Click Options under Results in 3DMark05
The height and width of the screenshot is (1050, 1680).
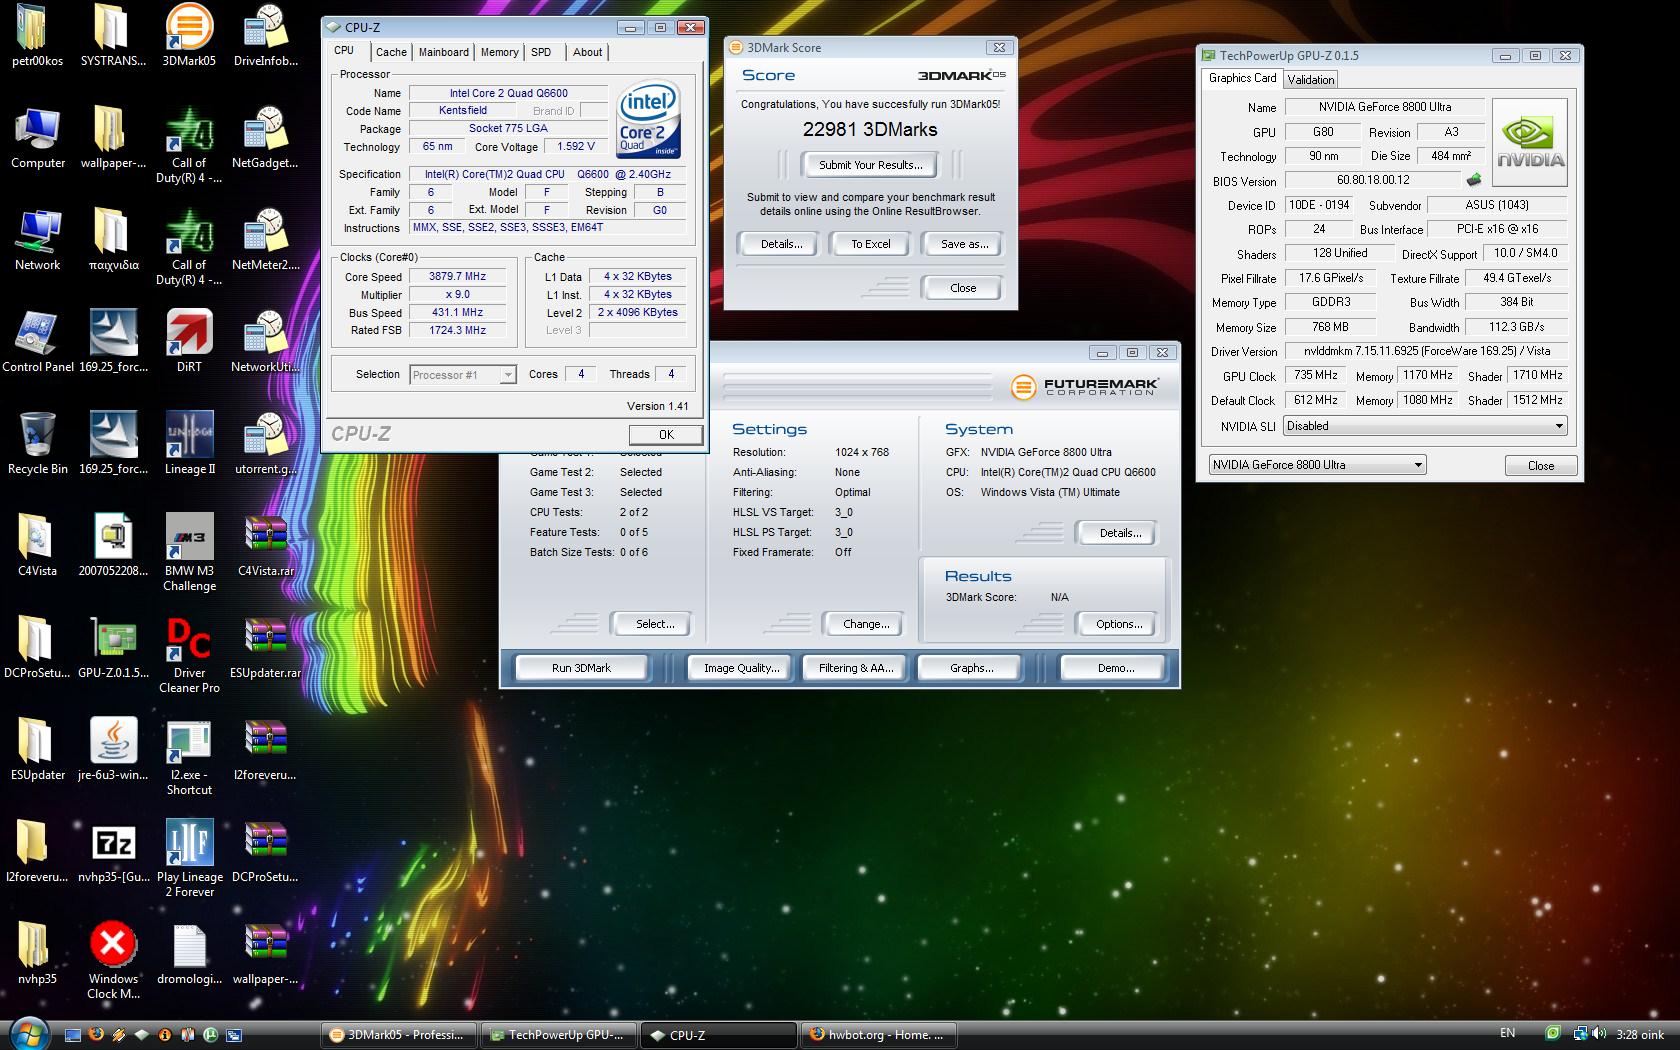coord(1119,624)
